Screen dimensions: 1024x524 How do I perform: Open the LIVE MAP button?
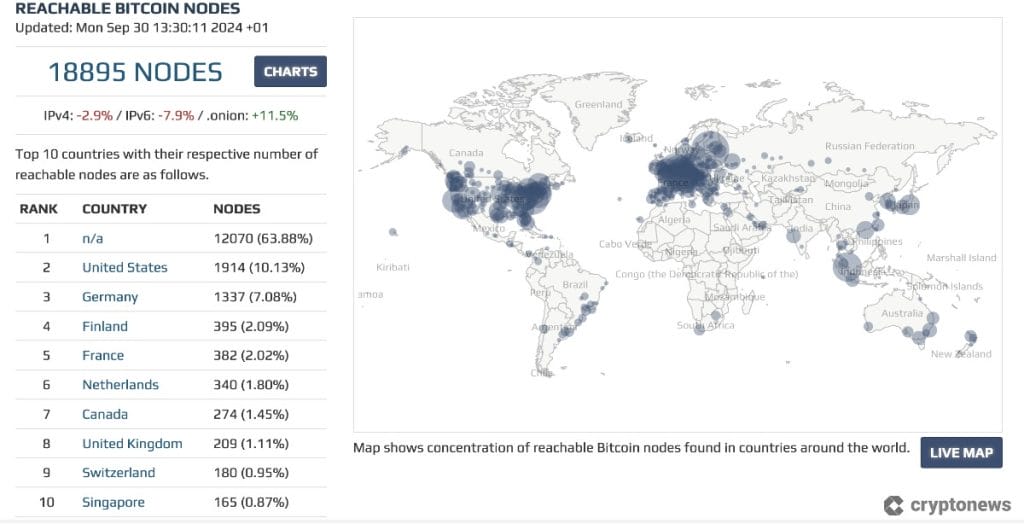pos(961,452)
